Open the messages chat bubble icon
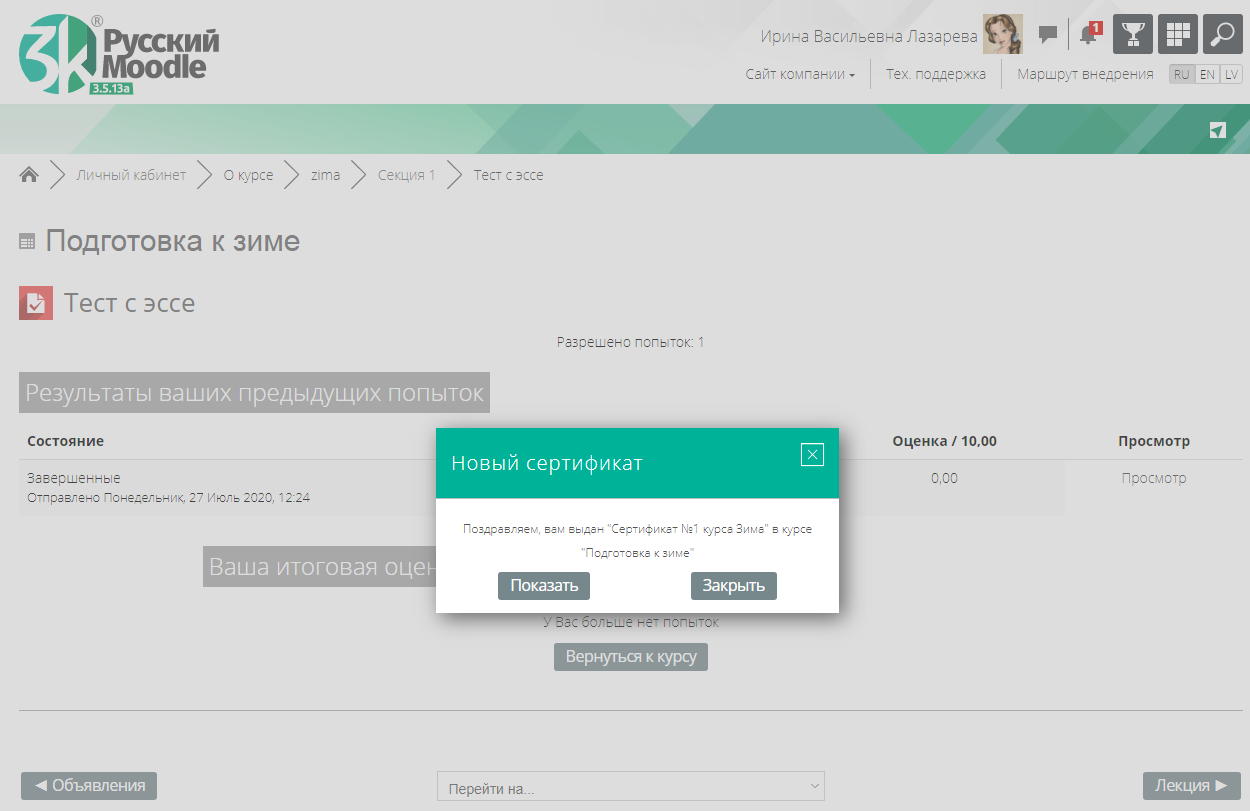Viewport: 1250px width, 811px height. click(x=1048, y=35)
